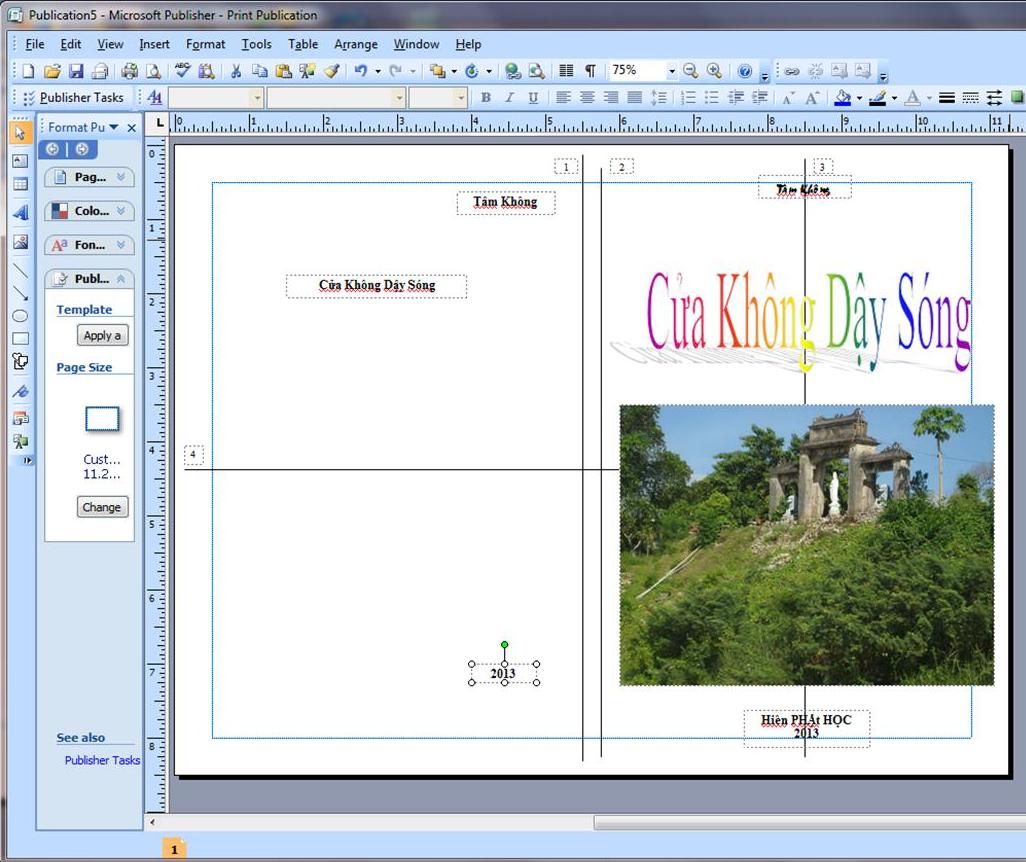The width and height of the screenshot is (1026, 862).
Task: Align text right
Action: (610, 98)
